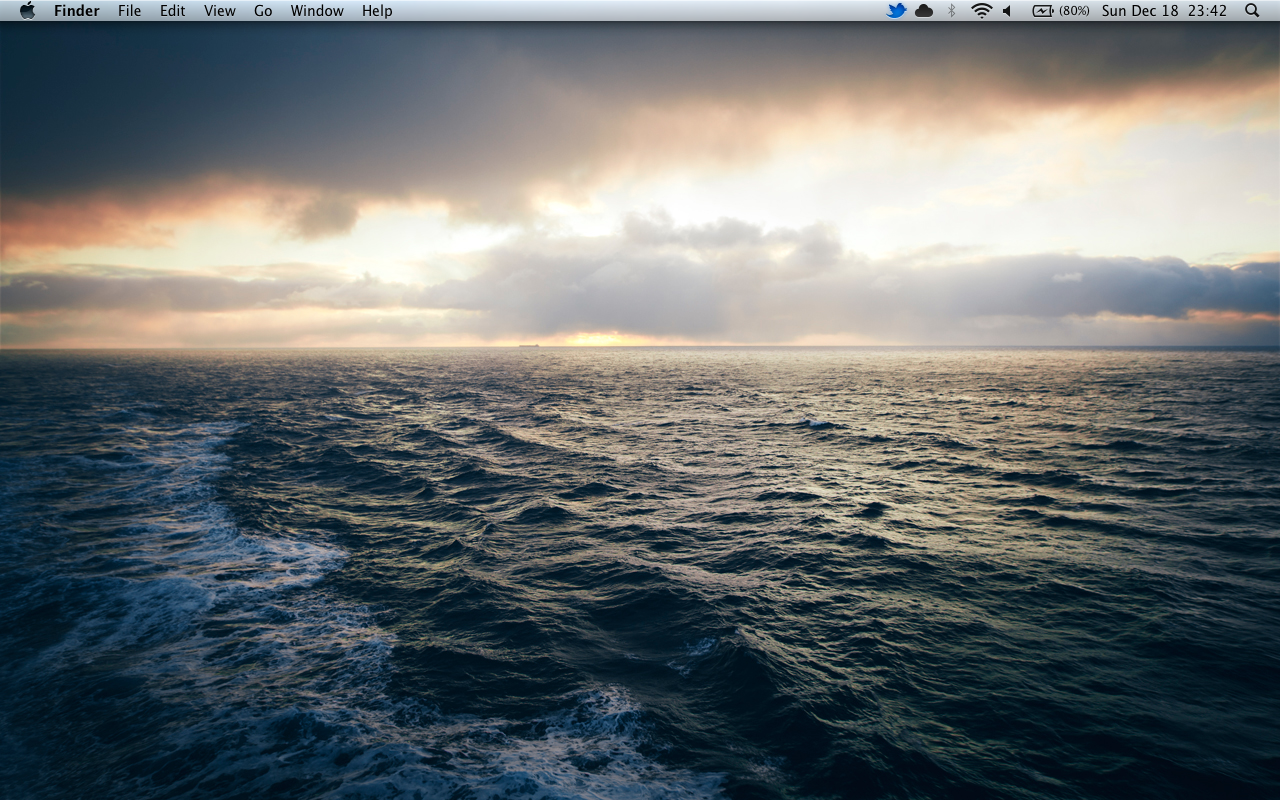Open Spotlight search magnifying glass
Viewport: 1280px width, 800px height.
[x=1252, y=11]
